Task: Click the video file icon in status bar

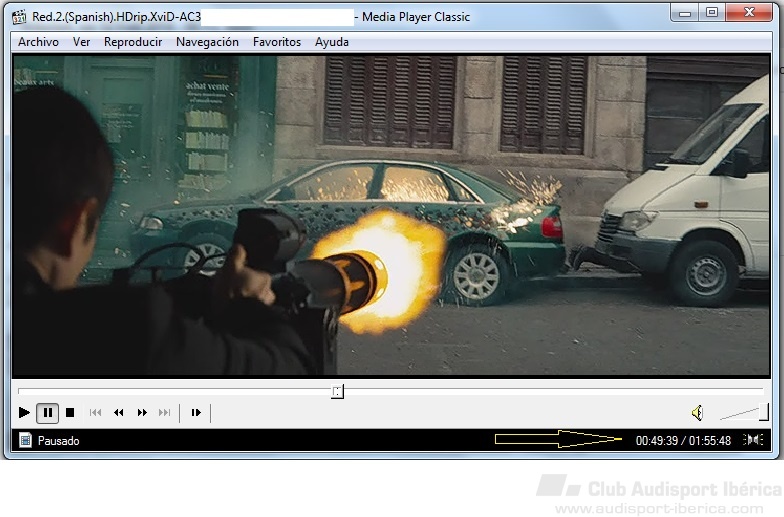Action: coord(25,440)
